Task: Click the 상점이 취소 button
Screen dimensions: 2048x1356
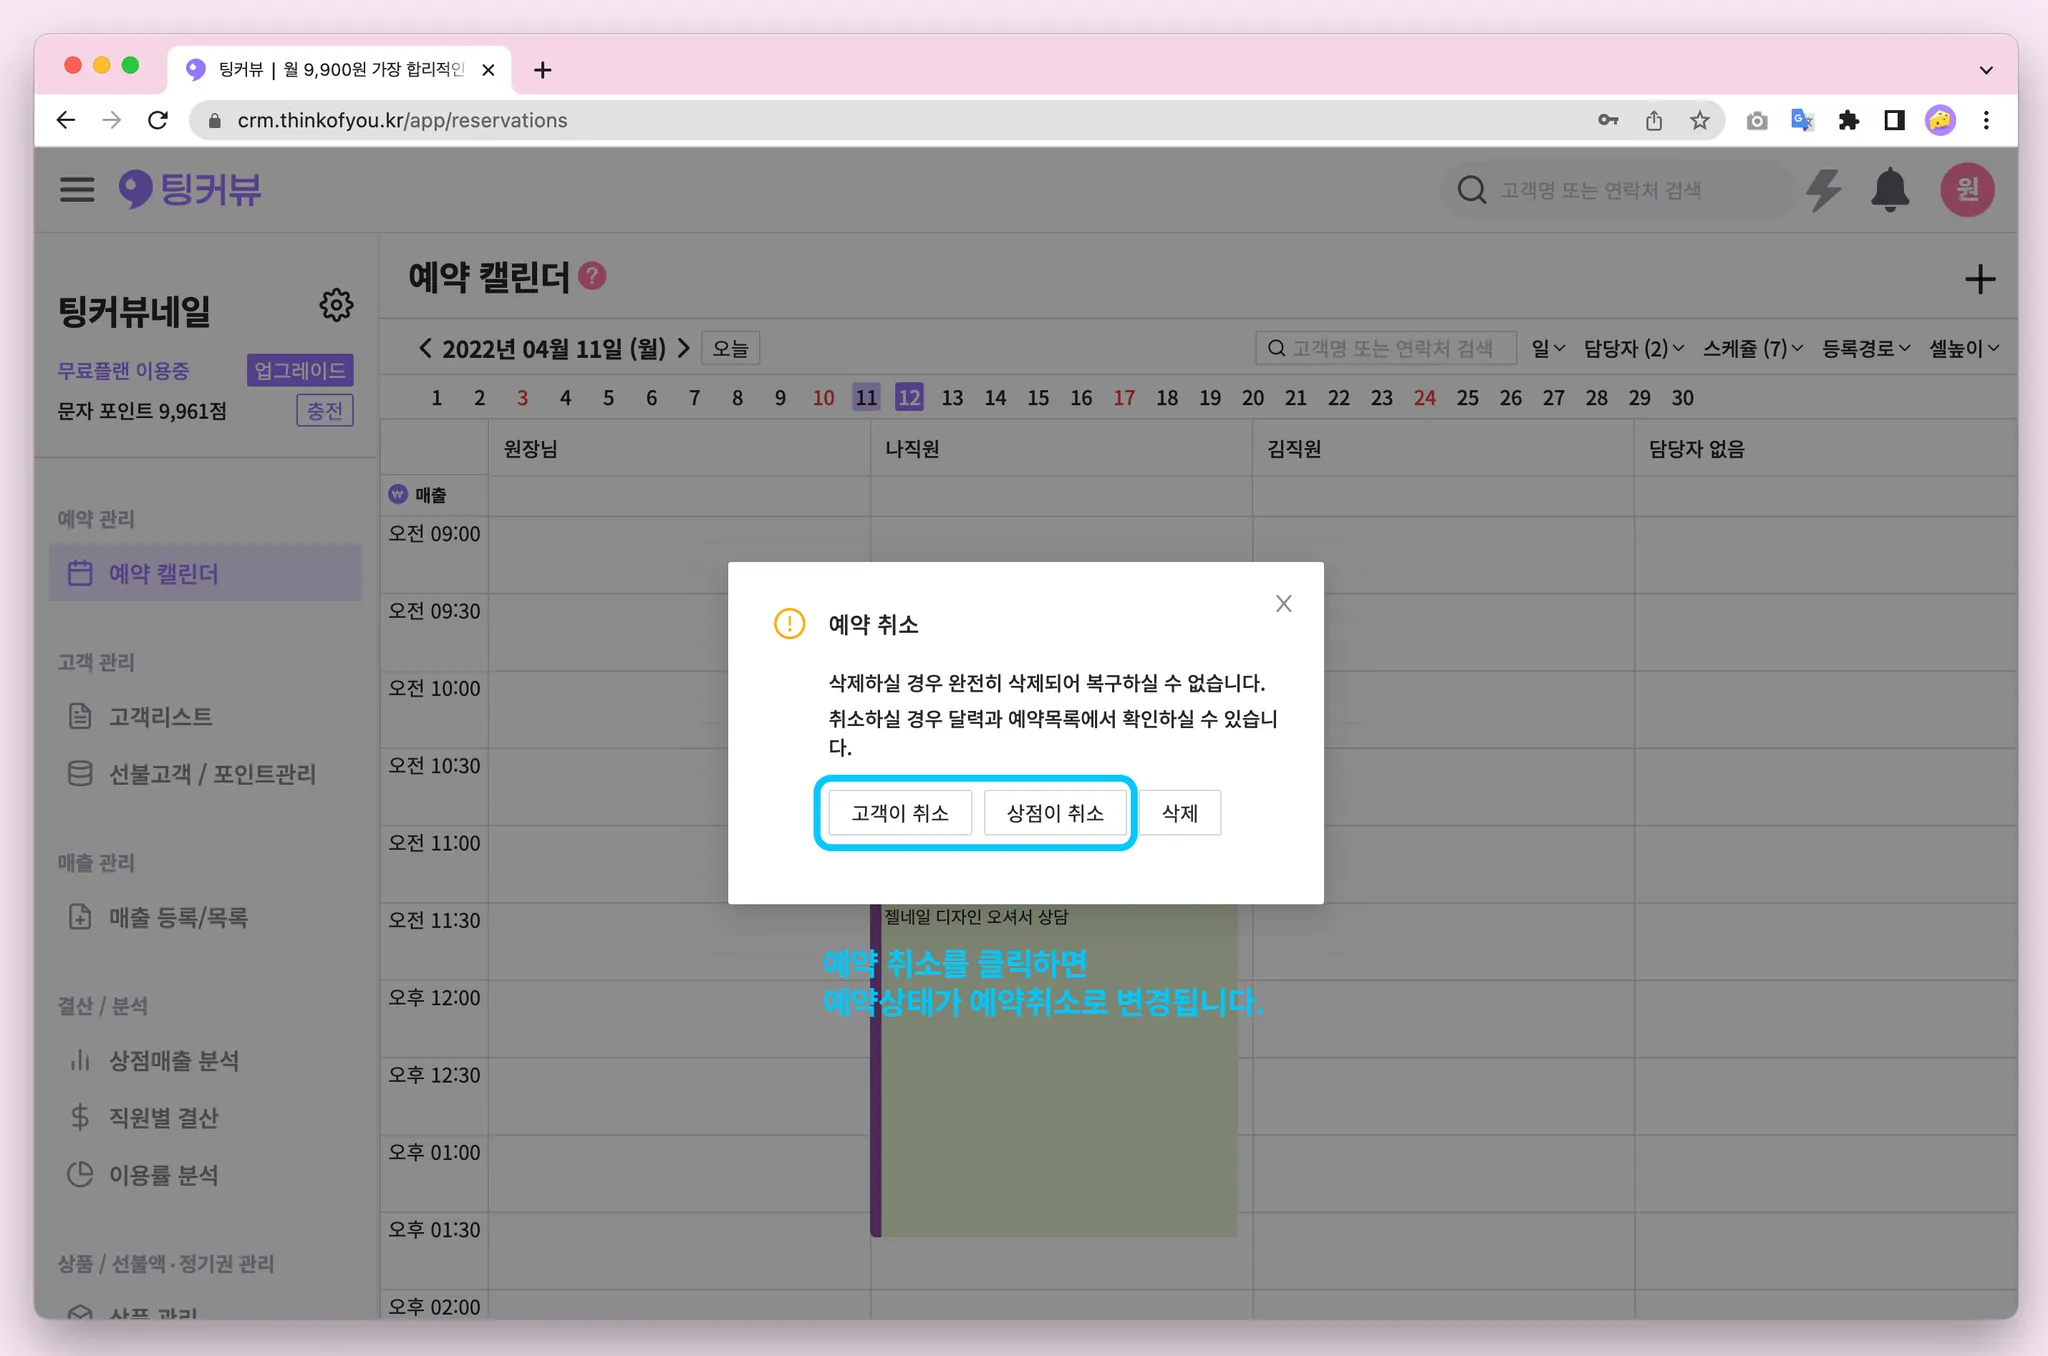Action: (x=1055, y=813)
